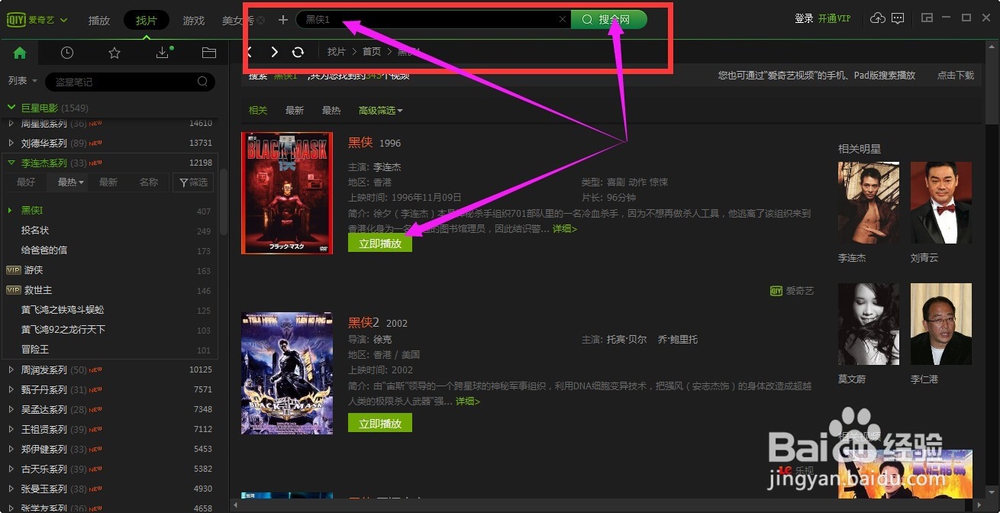Sort sidebar list by 名称
Viewport: 1000px width, 513px height.
point(149,182)
